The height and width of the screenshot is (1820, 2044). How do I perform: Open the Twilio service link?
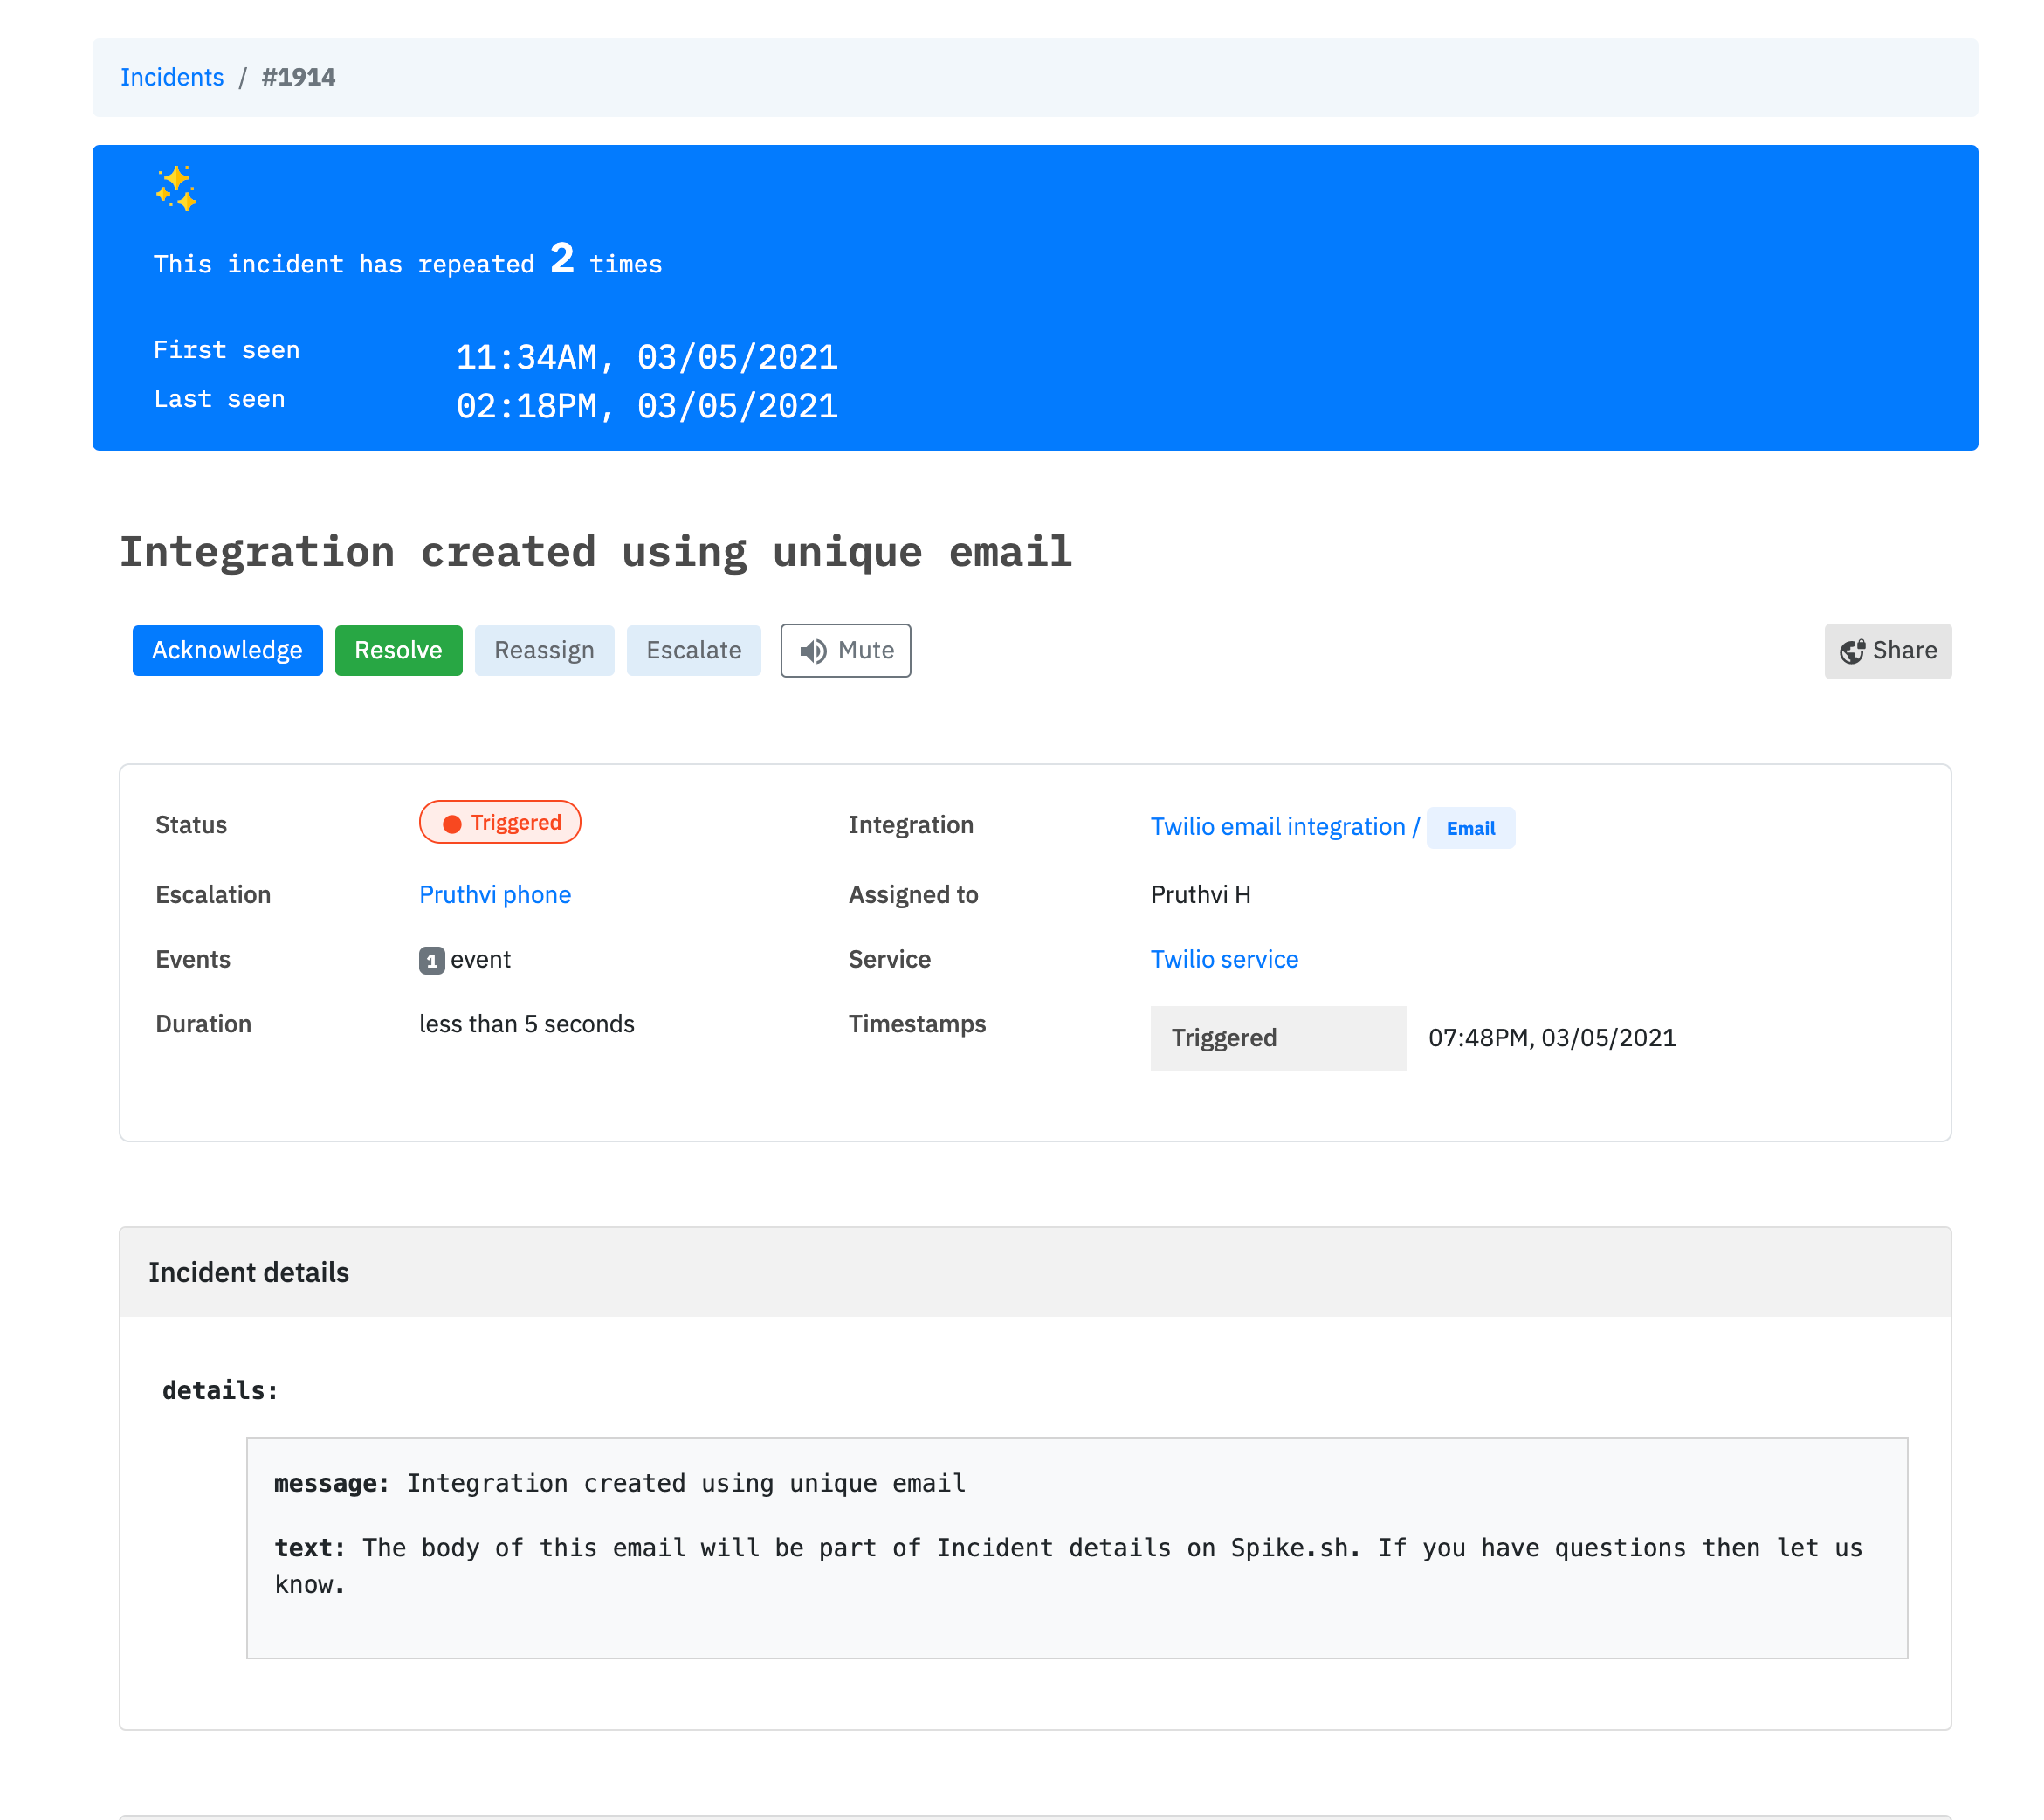[1224, 959]
